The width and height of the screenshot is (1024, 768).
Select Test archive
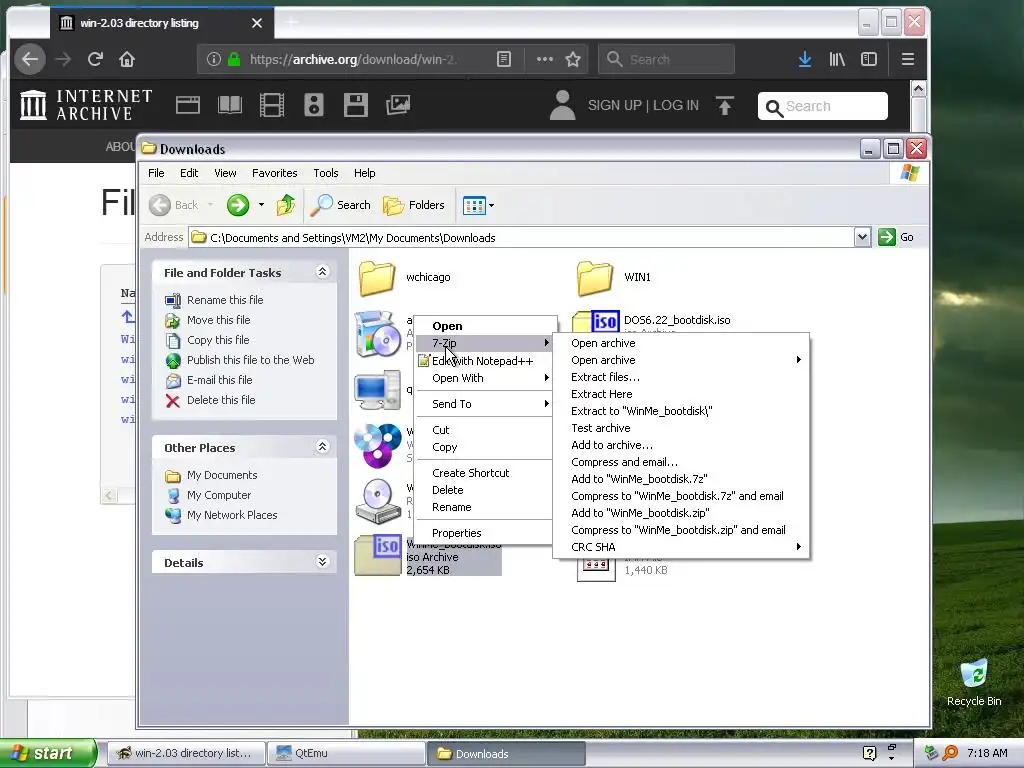[680, 428]
